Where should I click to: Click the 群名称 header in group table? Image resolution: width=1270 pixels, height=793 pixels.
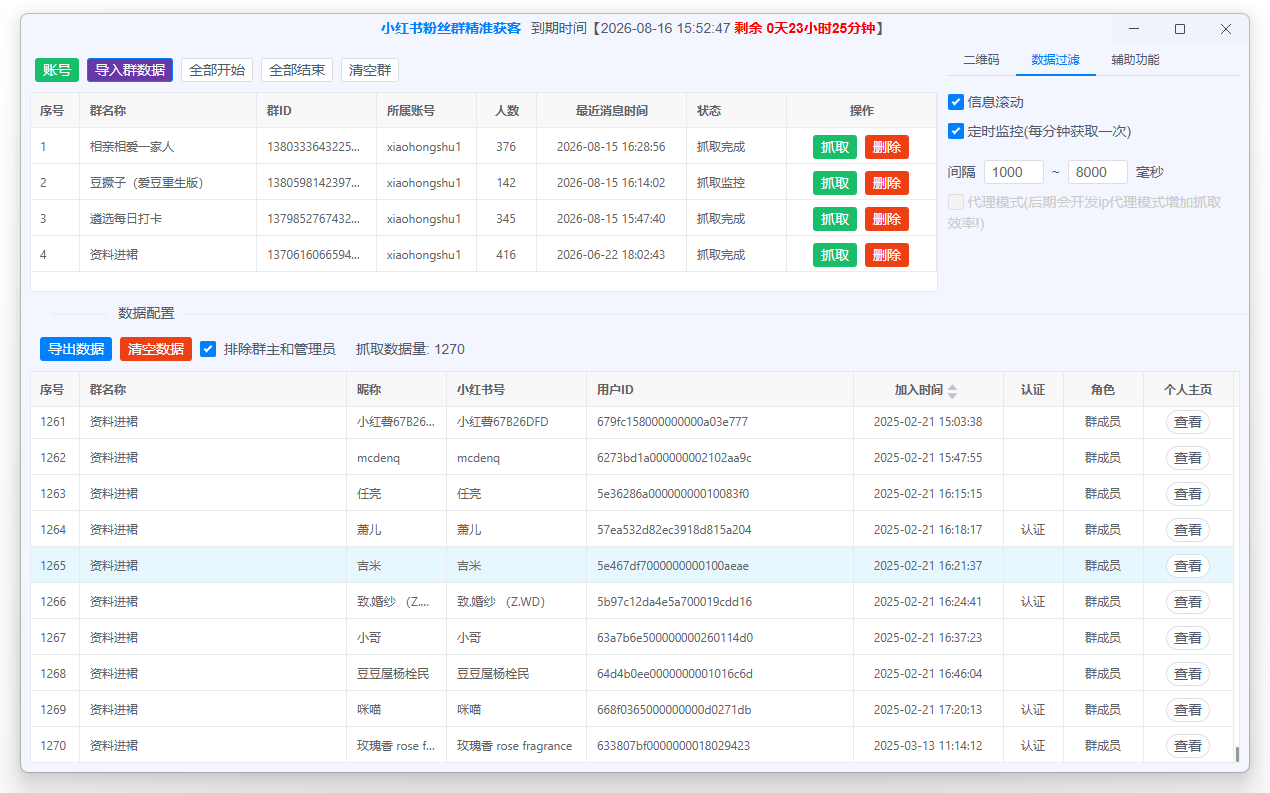(168, 111)
